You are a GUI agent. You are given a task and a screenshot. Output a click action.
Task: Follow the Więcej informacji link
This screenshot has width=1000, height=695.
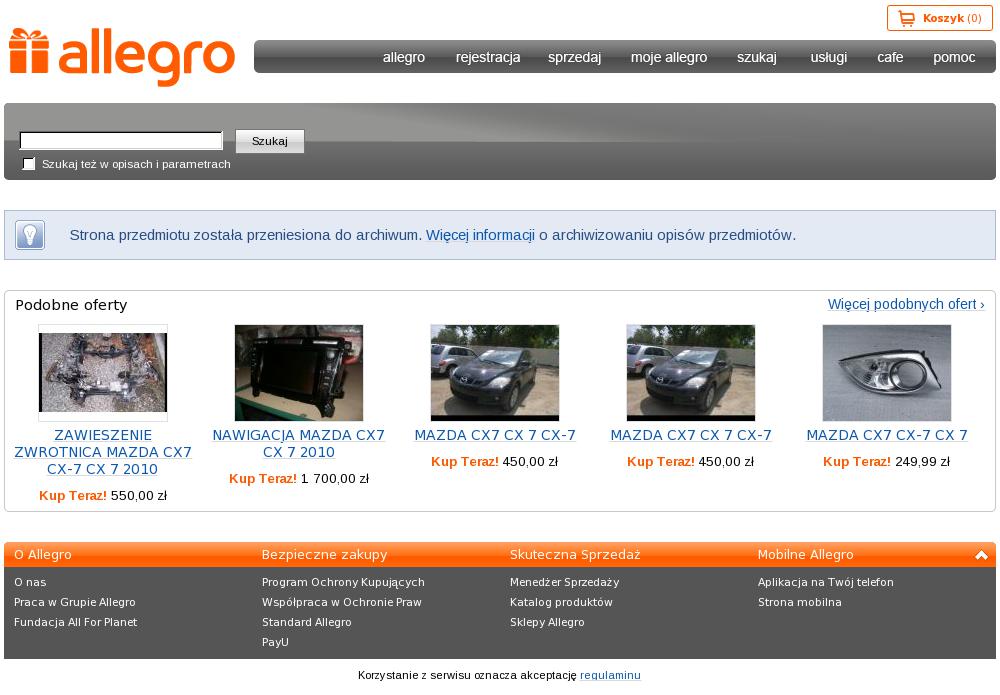tap(480, 235)
